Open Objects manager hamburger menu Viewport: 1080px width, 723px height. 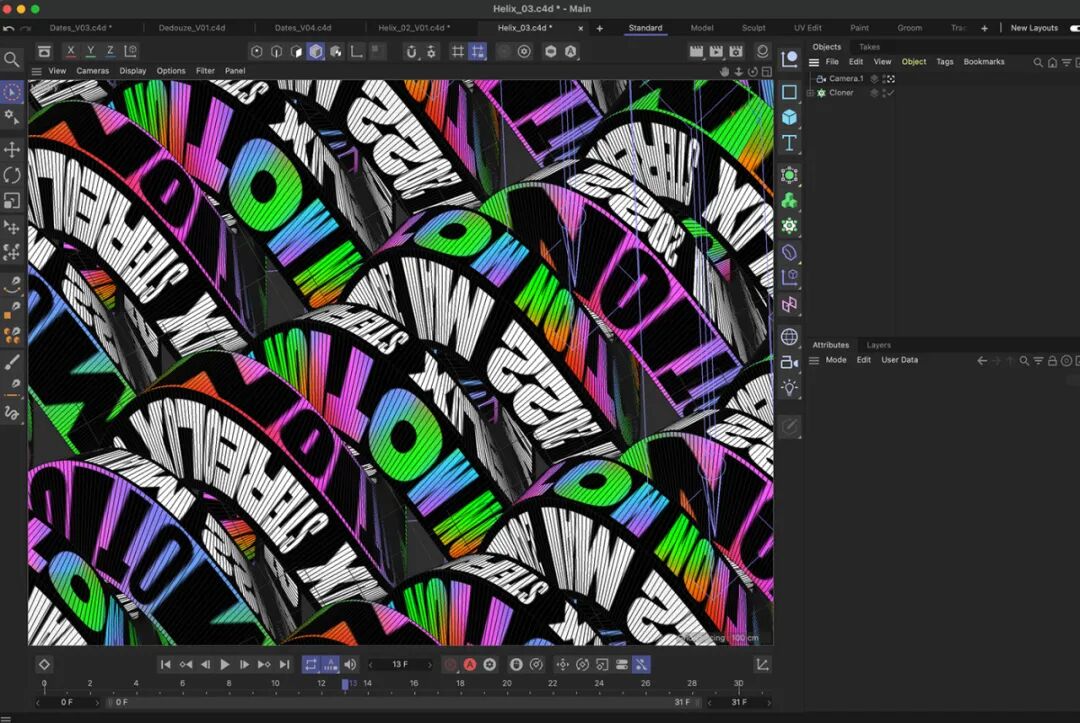click(813, 62)
